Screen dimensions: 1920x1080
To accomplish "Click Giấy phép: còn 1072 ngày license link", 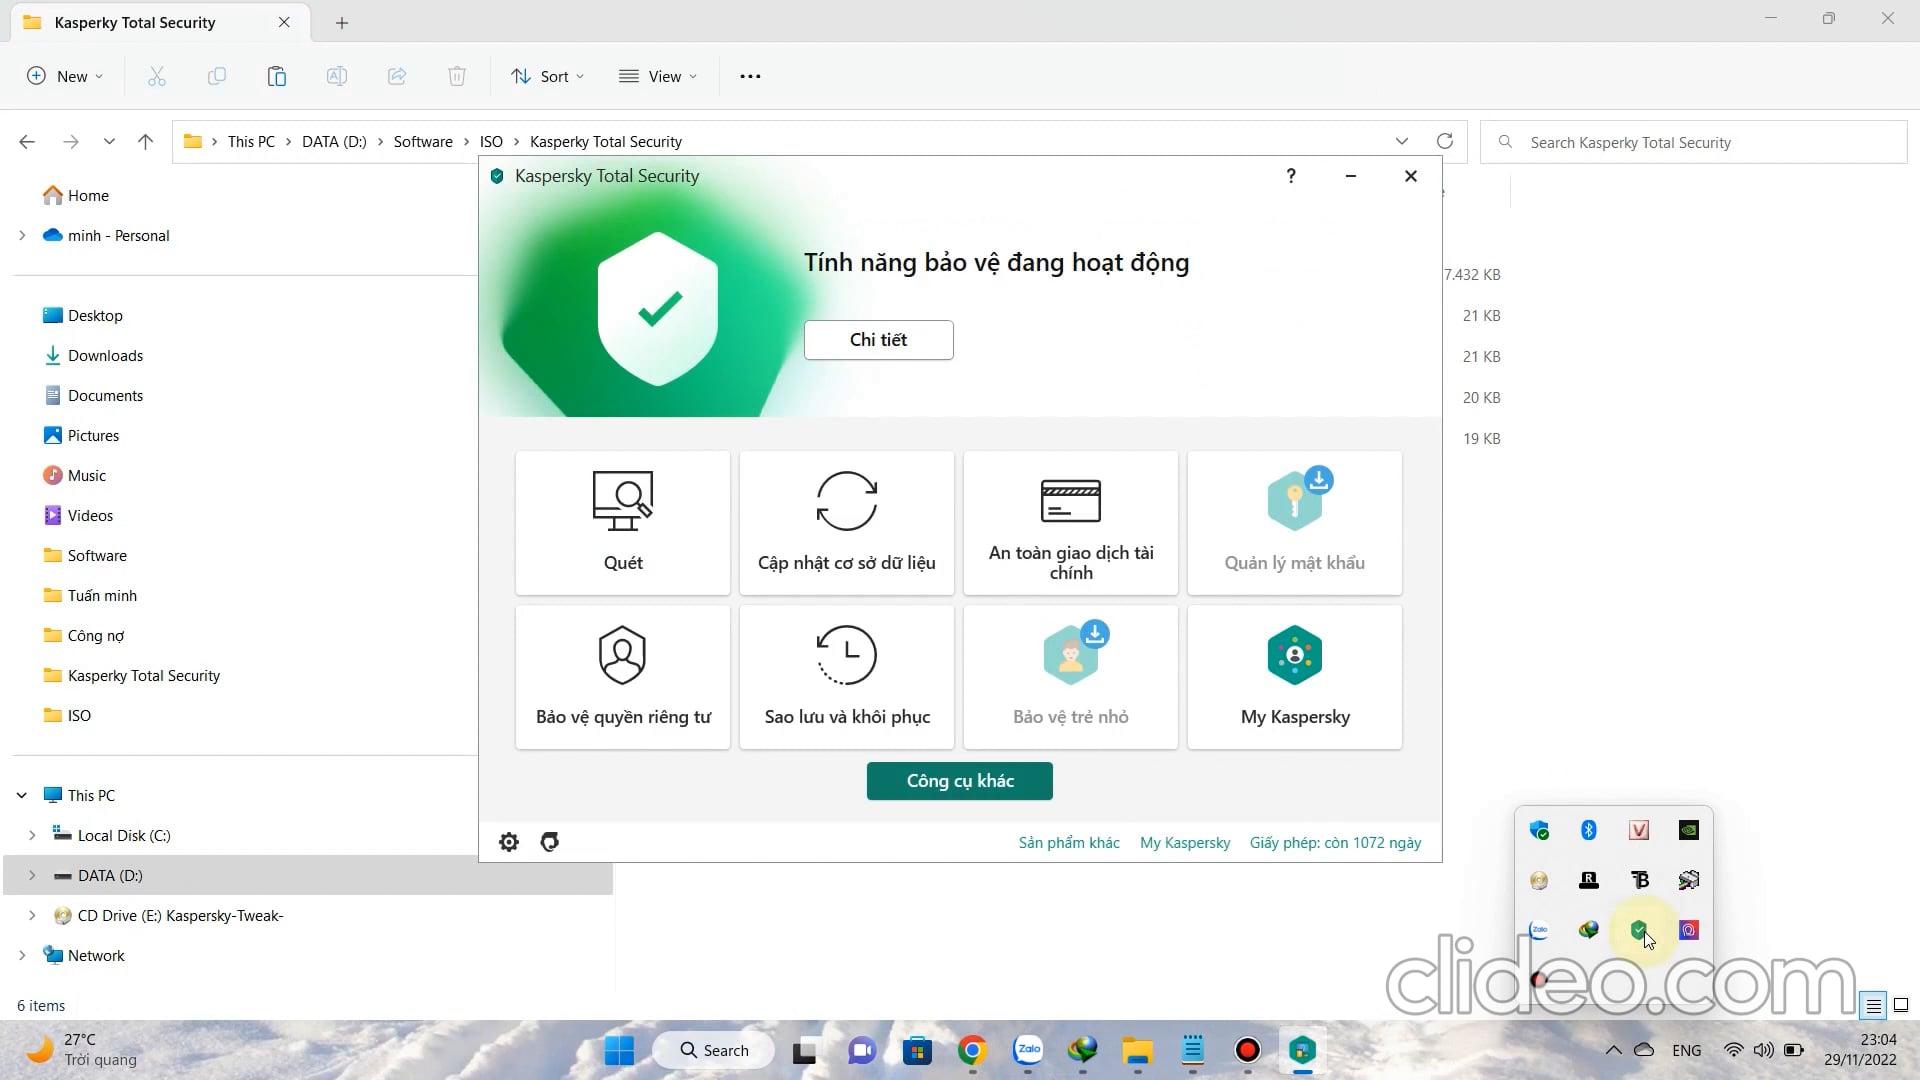I will coord(1335,841).
